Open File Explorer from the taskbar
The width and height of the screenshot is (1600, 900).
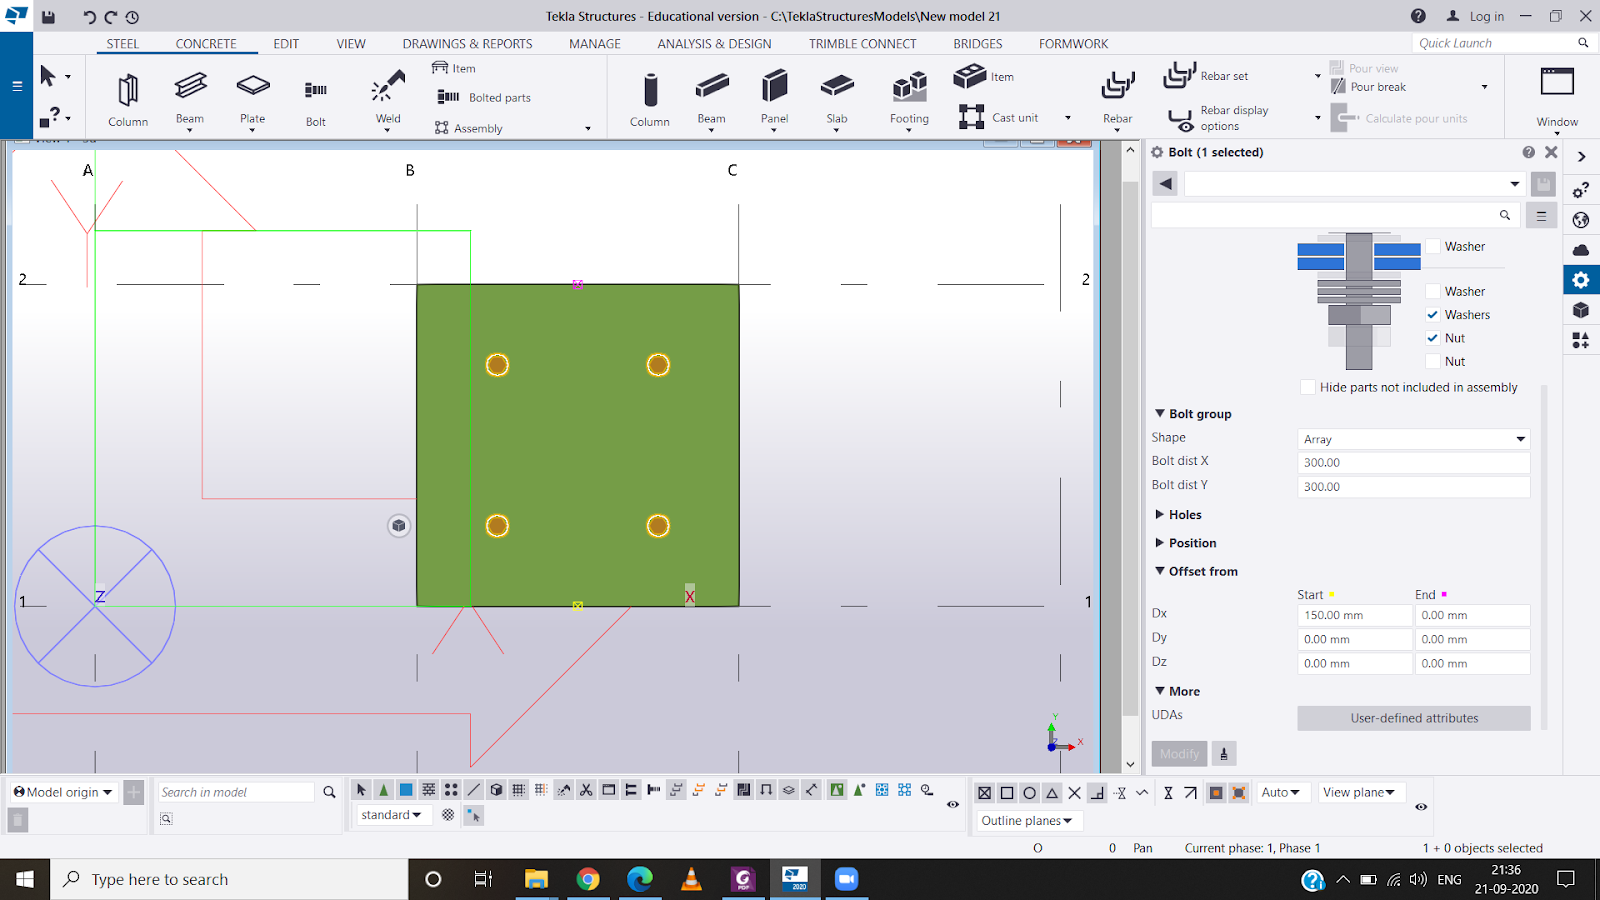536,879
